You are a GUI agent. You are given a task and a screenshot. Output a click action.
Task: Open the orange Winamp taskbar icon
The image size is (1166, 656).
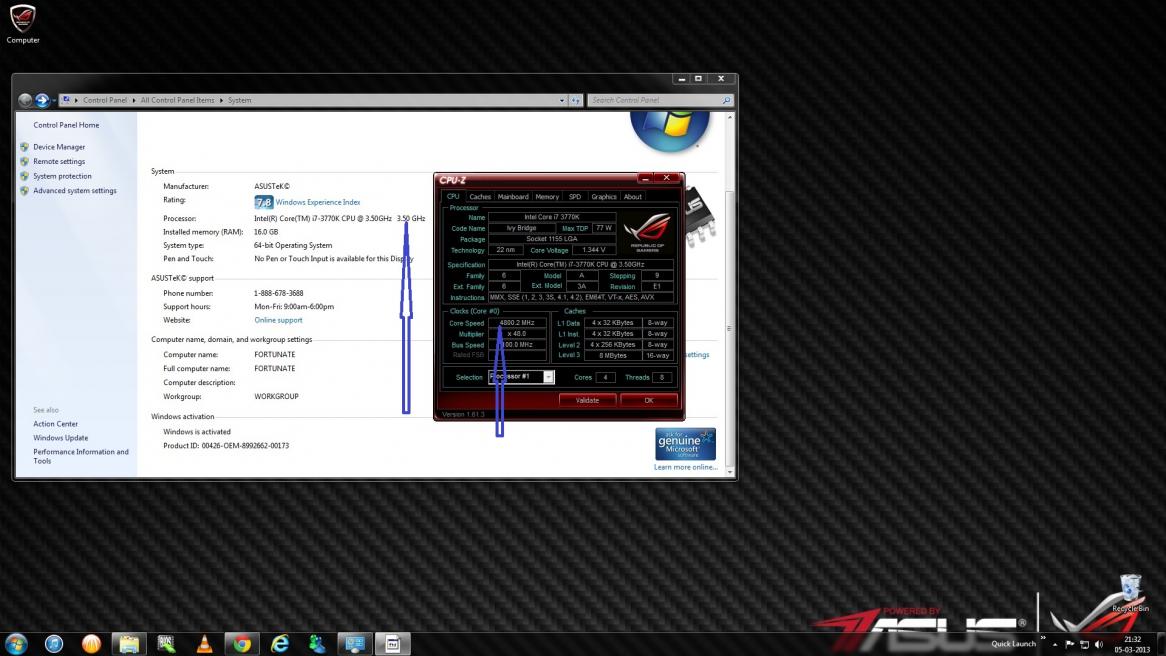[91, 643]
